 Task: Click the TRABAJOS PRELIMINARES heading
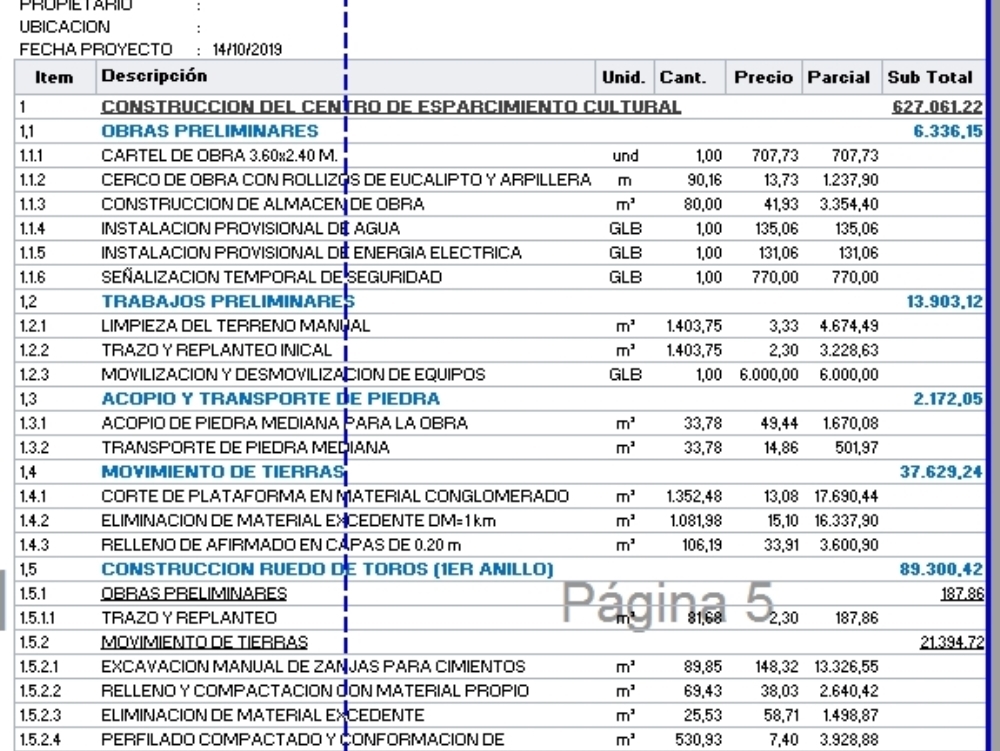click(228, 301)
